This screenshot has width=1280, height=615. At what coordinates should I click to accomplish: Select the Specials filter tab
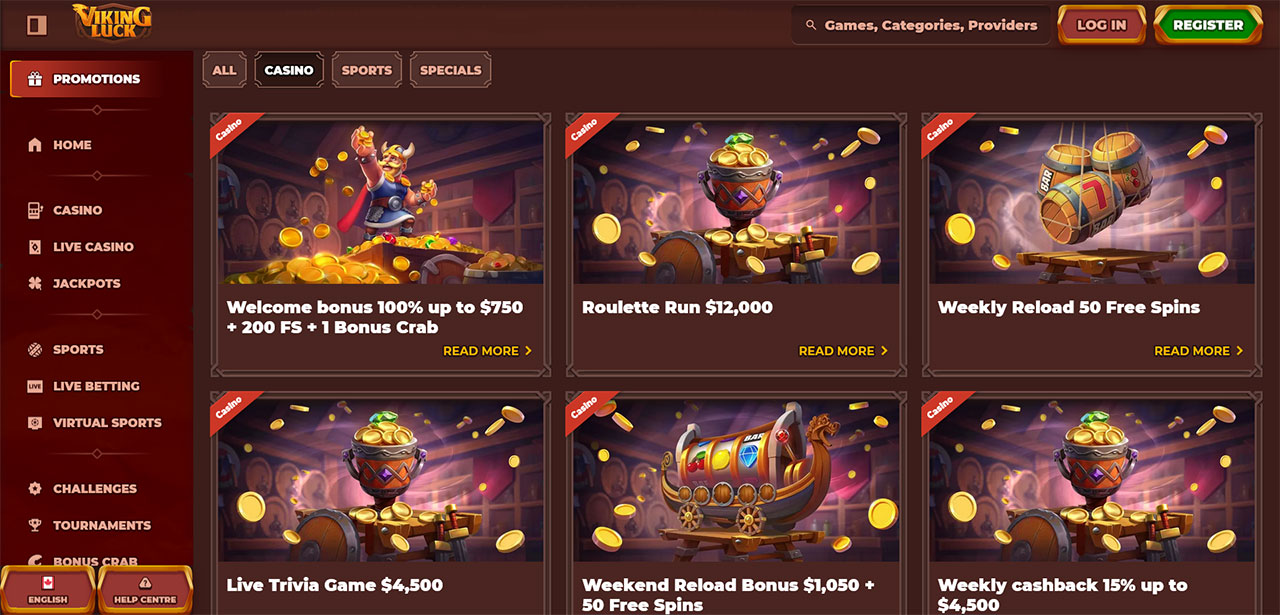[450, 70]
